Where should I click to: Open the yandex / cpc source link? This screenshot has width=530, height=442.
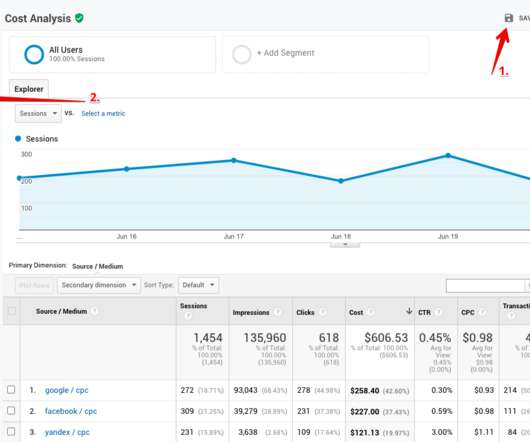pyautogui.click(x=67, y=432)
